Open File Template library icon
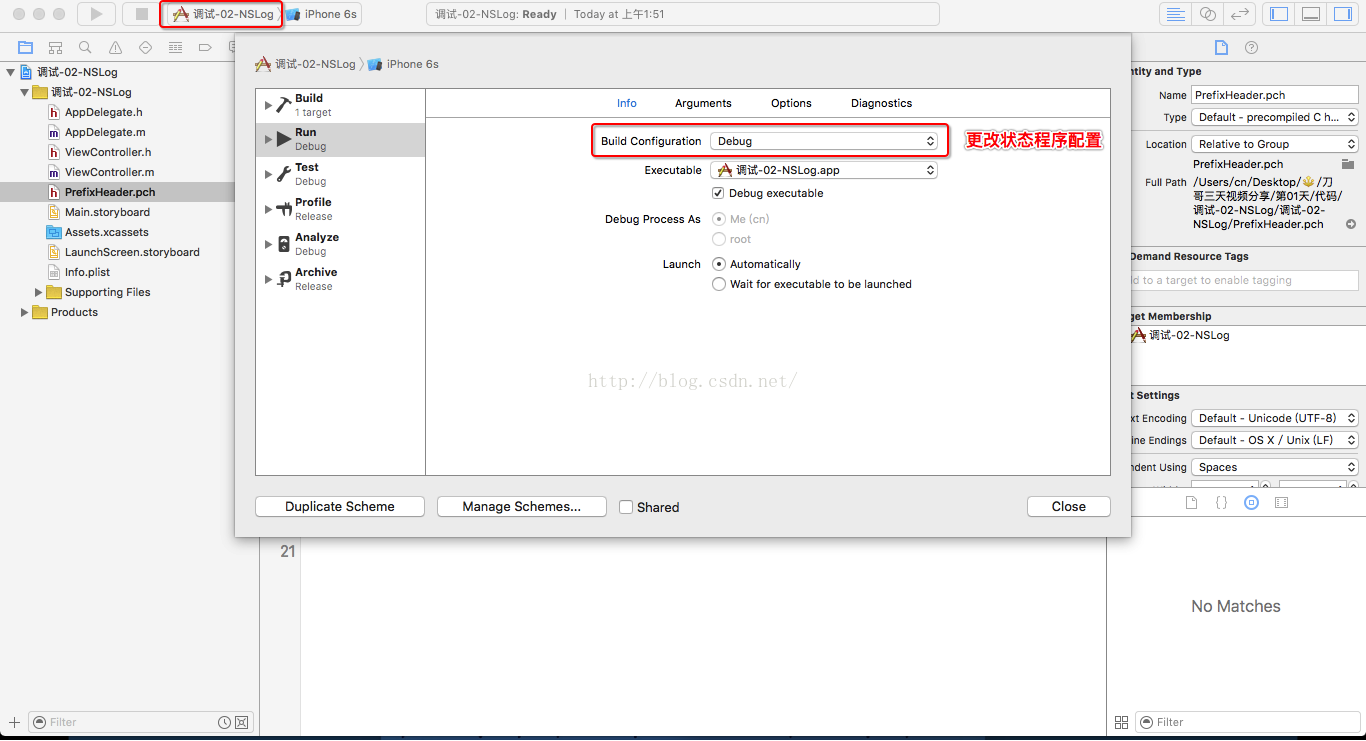The height and width of the screenshot is (741, 1366). tap(1191, 503)
